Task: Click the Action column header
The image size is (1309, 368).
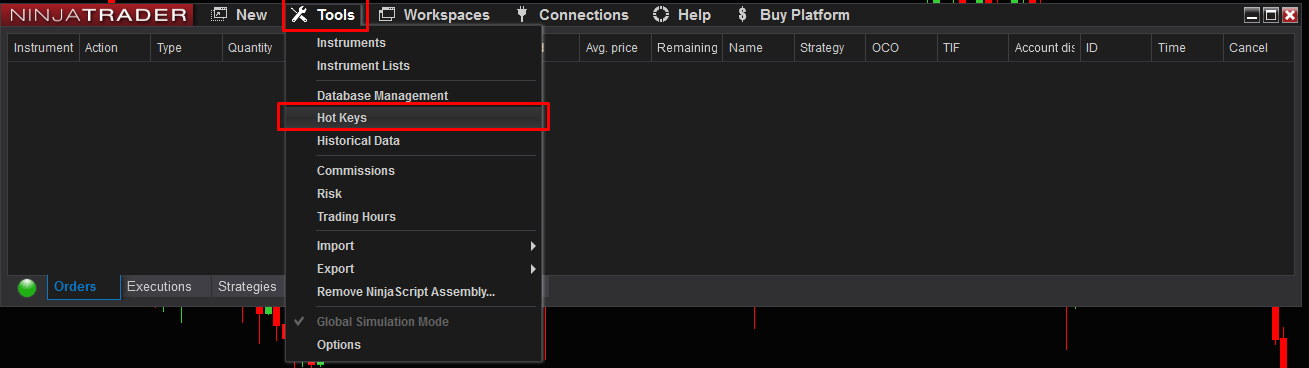Action: [x=115, y=48]
